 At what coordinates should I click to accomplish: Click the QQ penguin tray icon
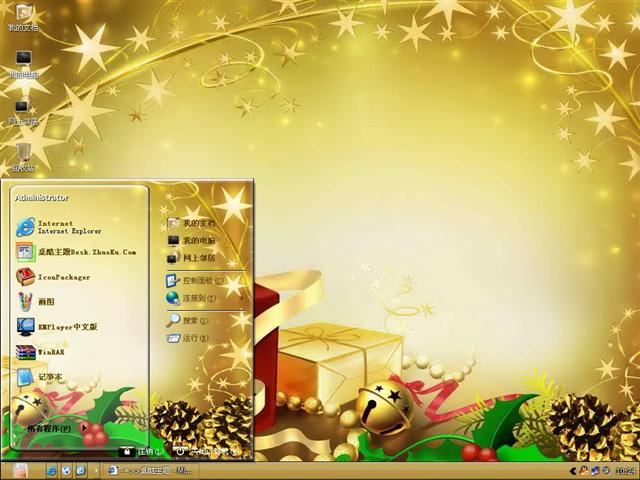582,471
